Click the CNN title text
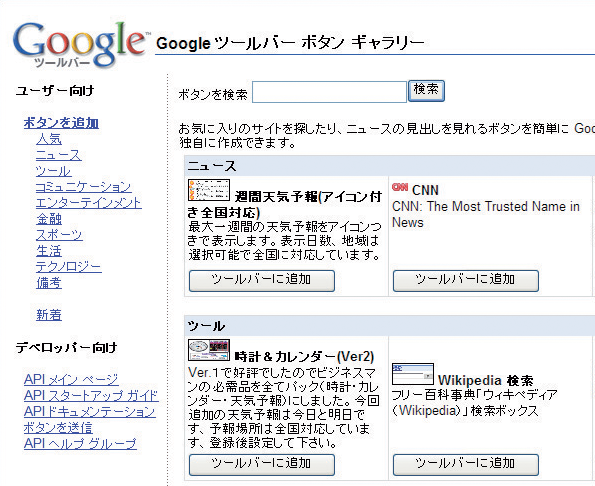Screen dimensions: 595x486 pyautogui.click(x=425, y=190)
